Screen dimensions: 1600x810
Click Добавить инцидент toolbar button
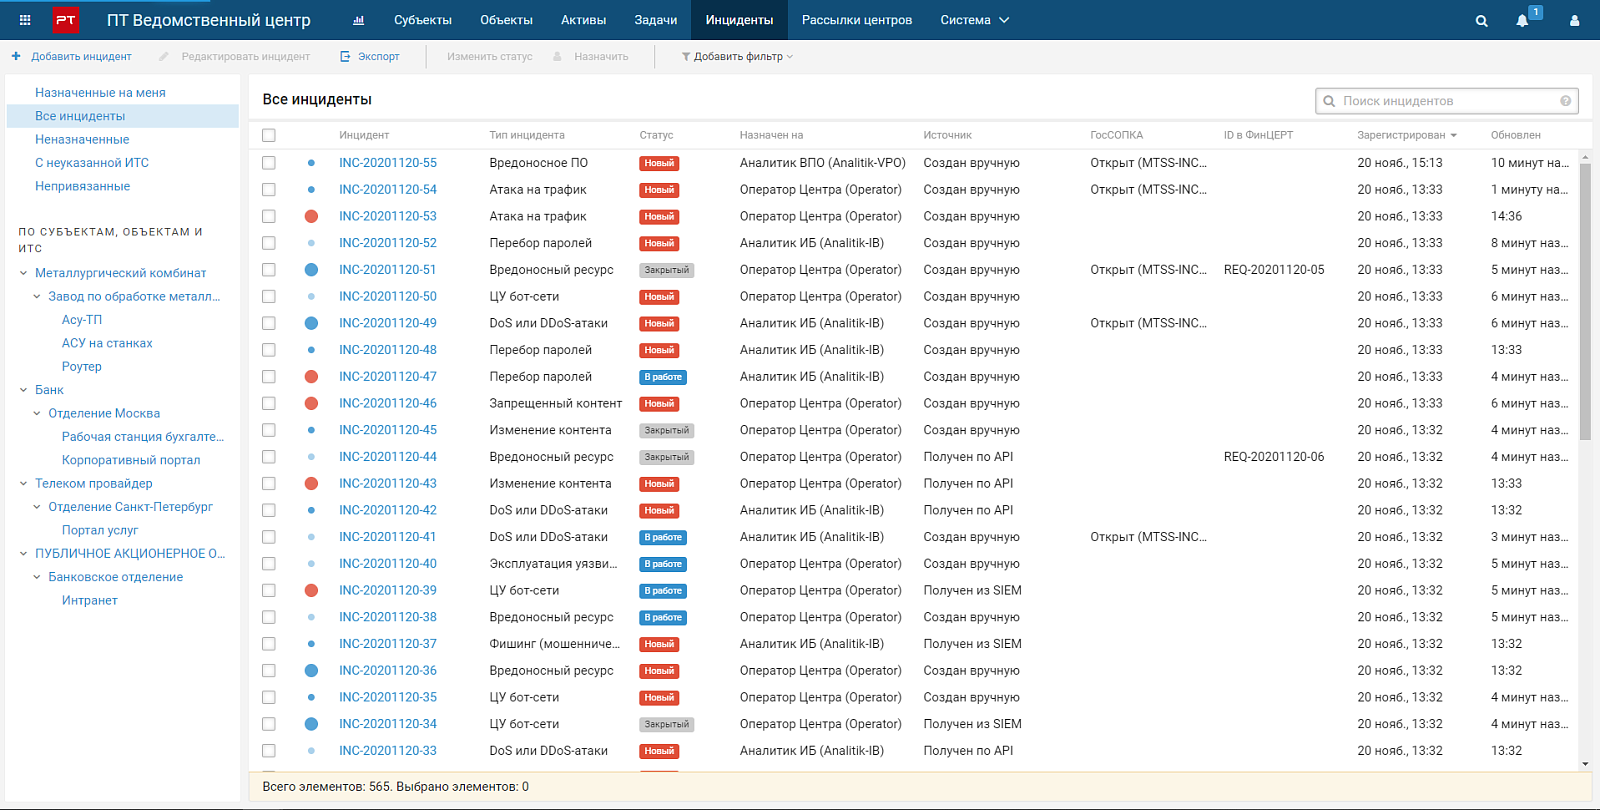click(x=71, y=57)
